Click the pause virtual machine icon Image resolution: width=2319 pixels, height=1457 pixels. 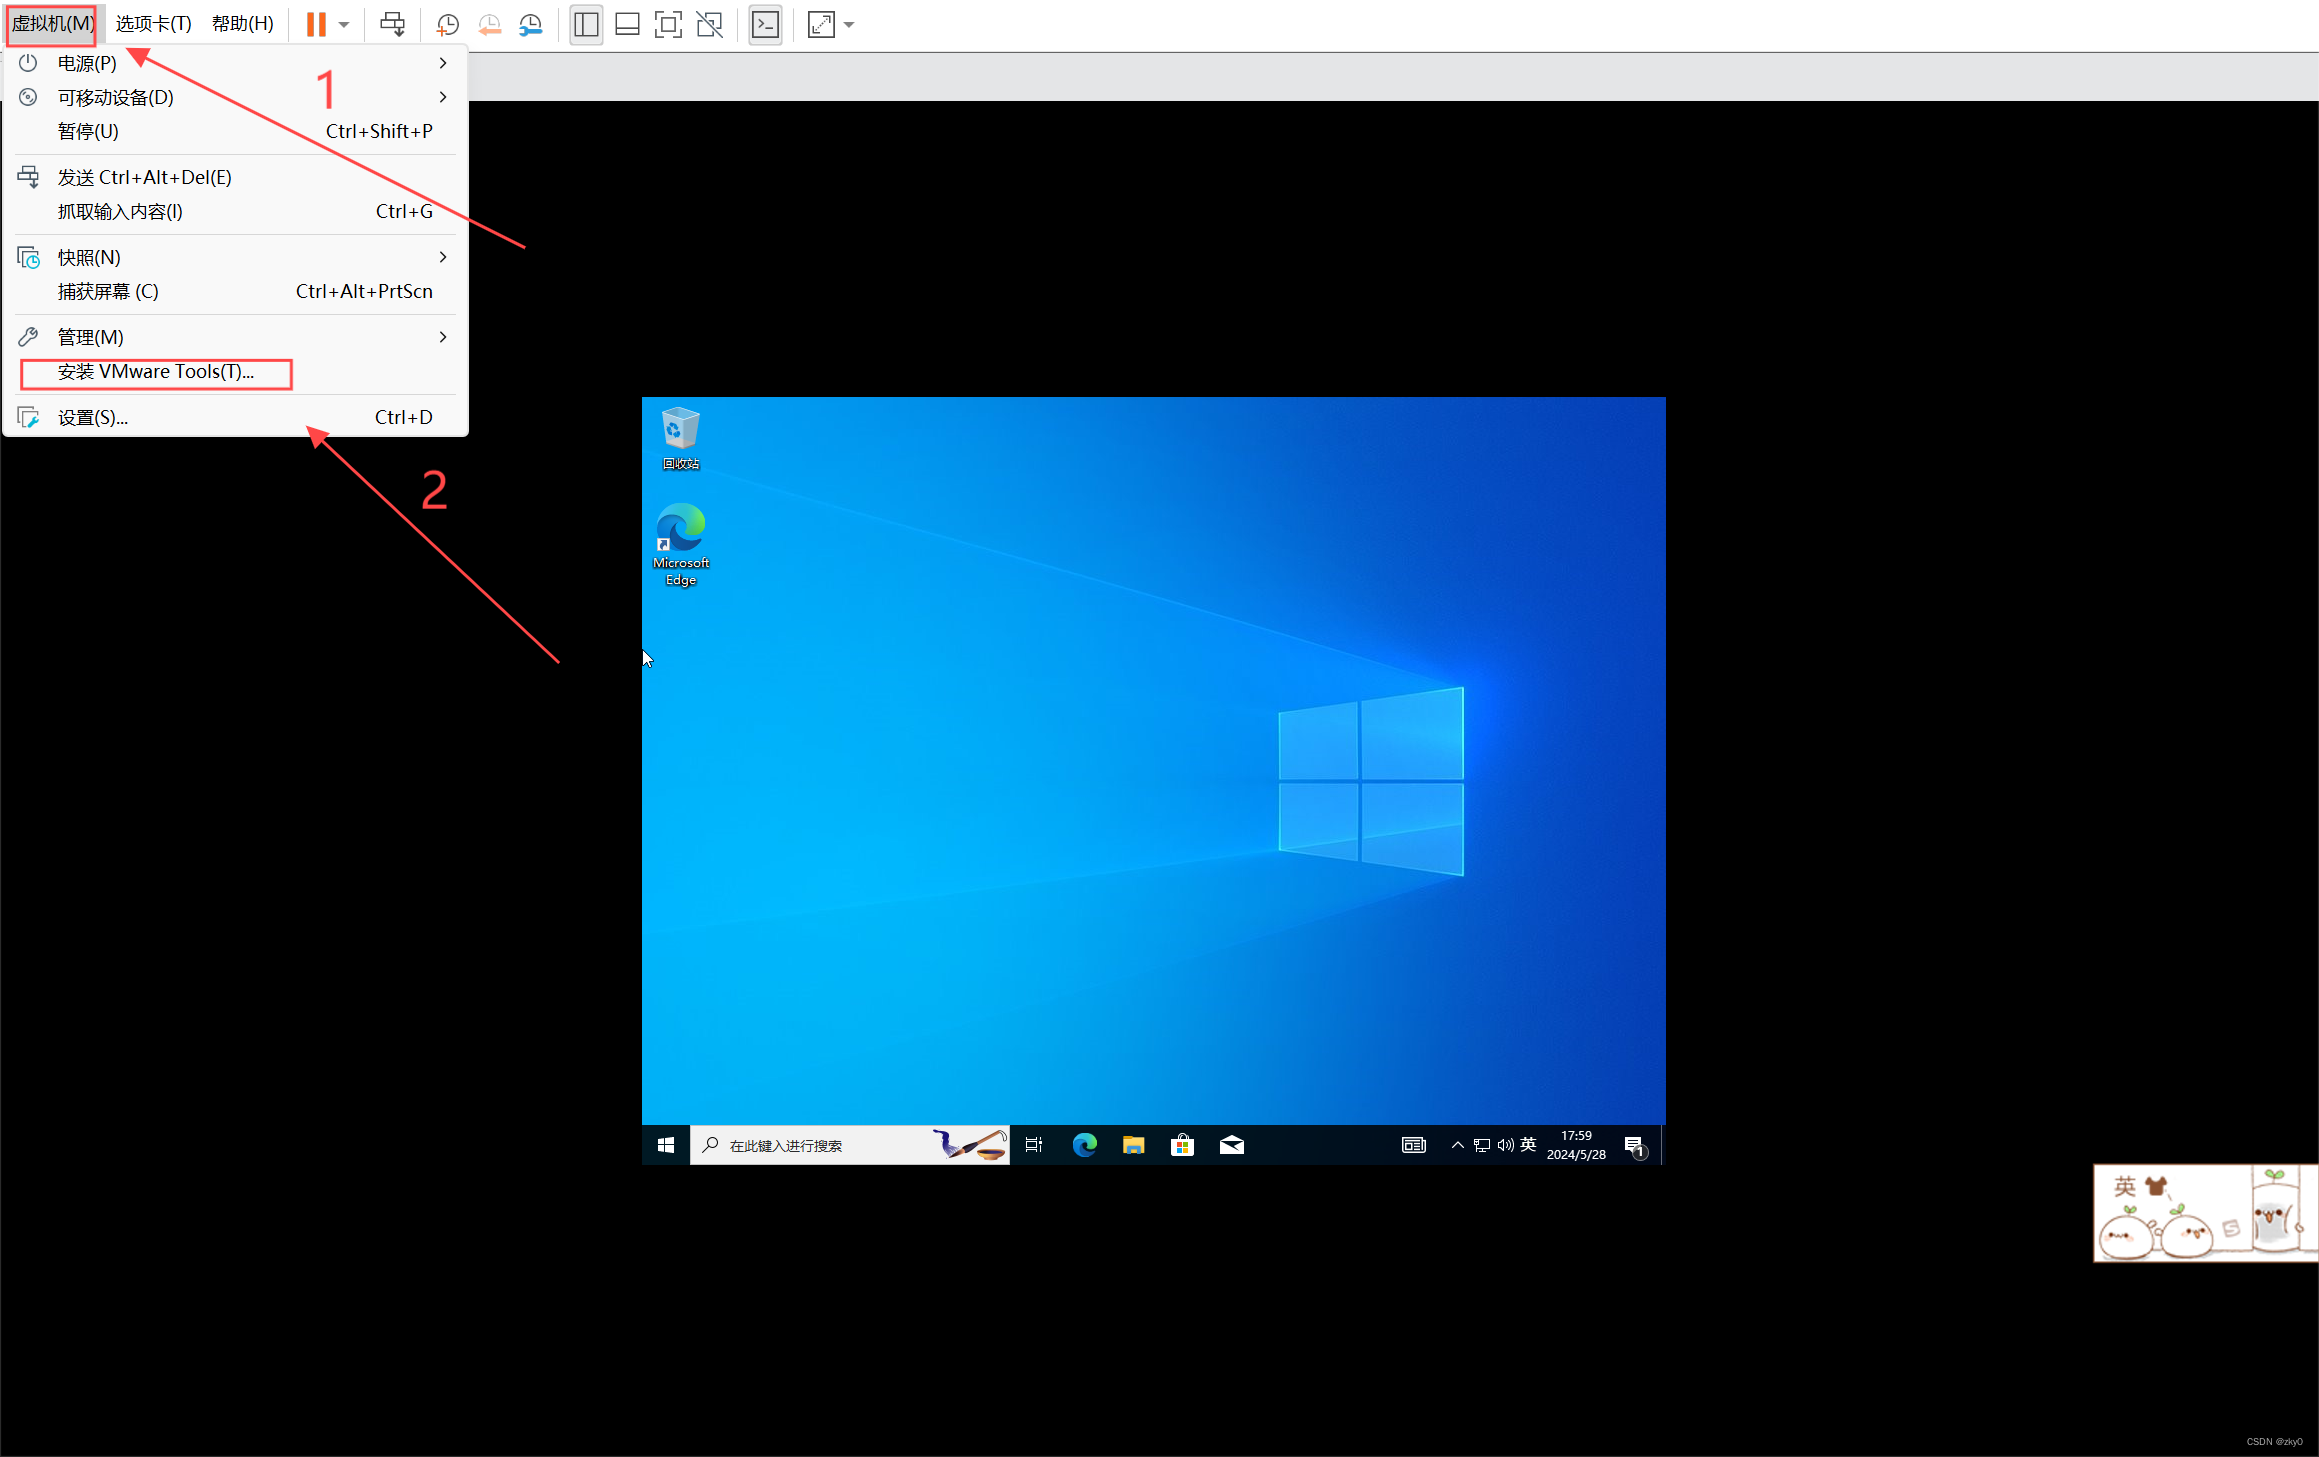(316, 24)
